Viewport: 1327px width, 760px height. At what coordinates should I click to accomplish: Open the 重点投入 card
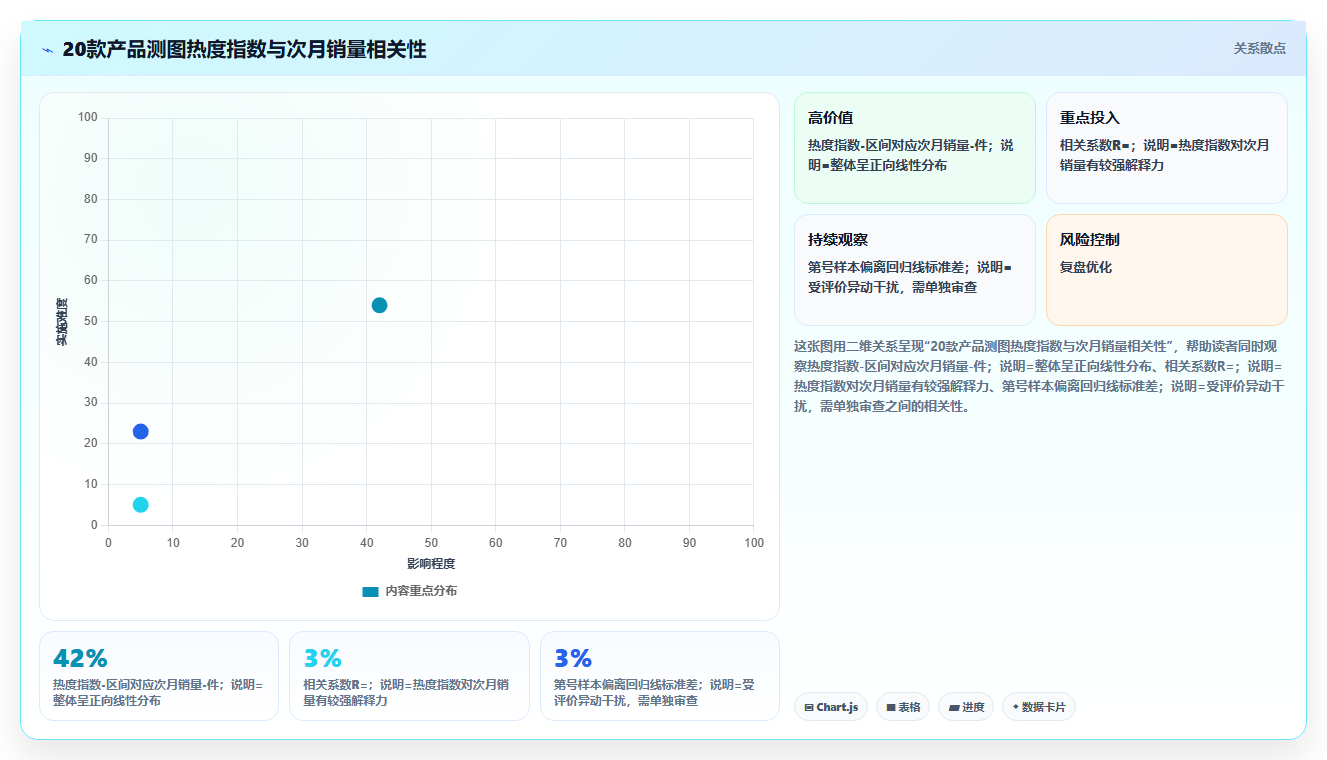[1167, 148]
